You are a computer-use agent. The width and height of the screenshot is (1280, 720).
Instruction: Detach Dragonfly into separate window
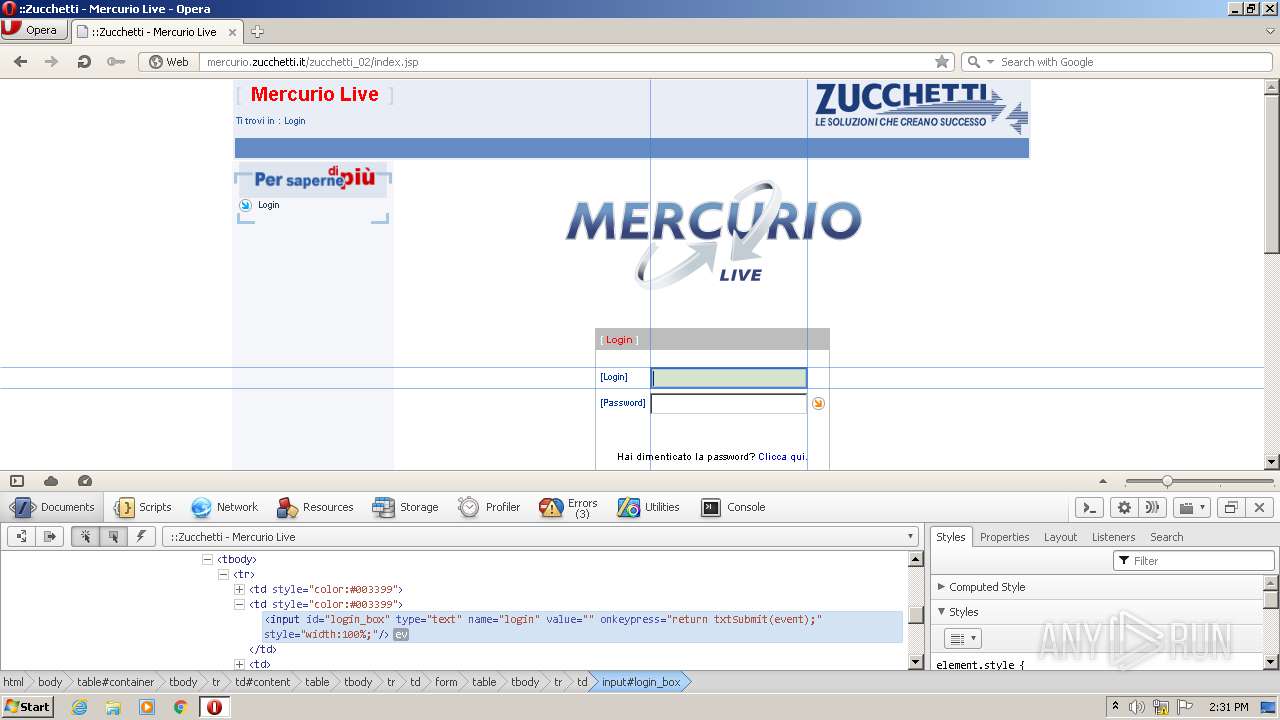click(1231, 507)
